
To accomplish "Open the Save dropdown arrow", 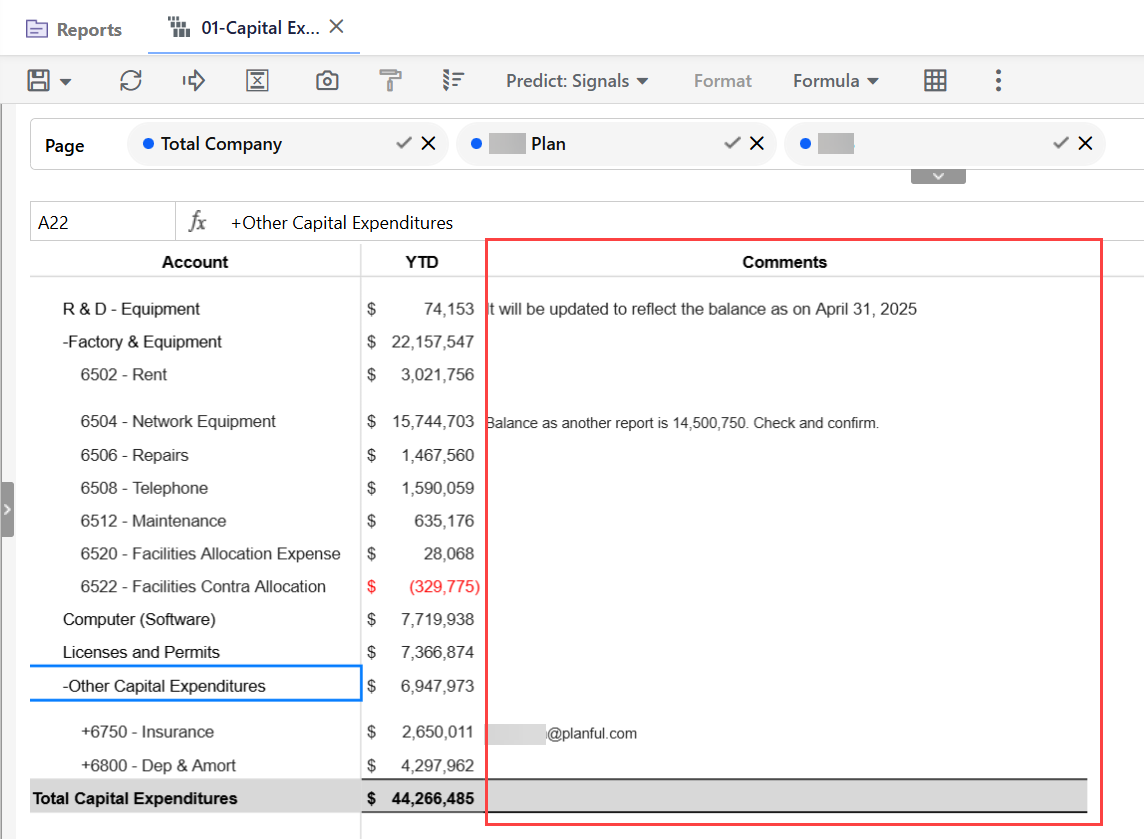I will pyautogui.click(x=66, y=82).
